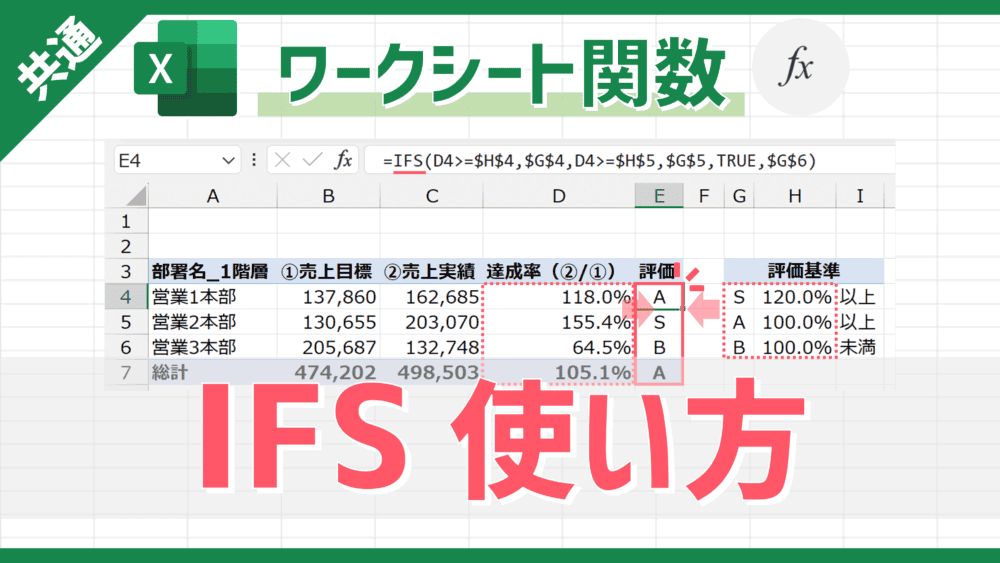Select row 5 header
Image resolution: width=1000 pixels, height=563 pixels.
pyautogui.click(x=126, y=322)
